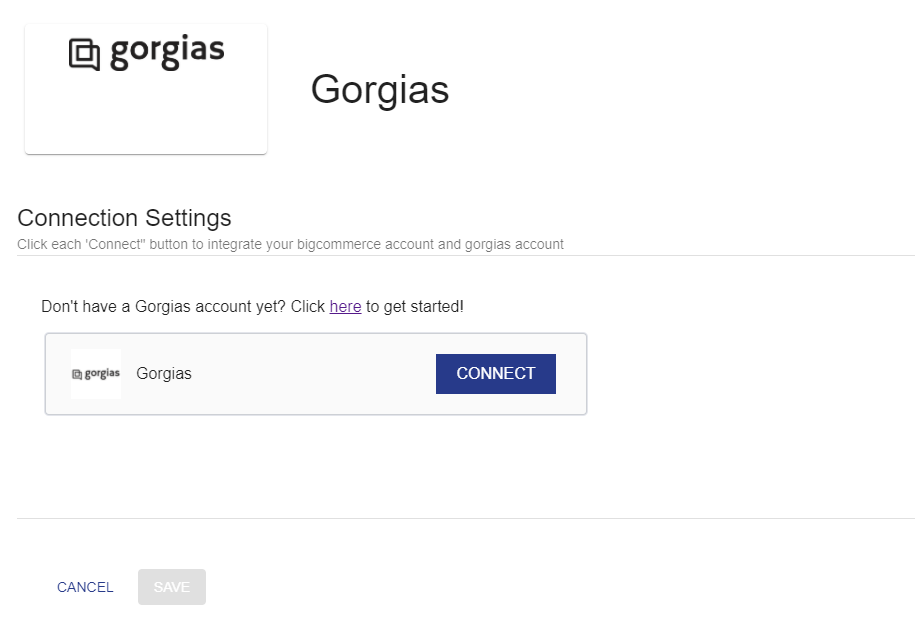Click the greyed-out SAVE button
This screenshot has width=915, height=642.
point(172,587)
